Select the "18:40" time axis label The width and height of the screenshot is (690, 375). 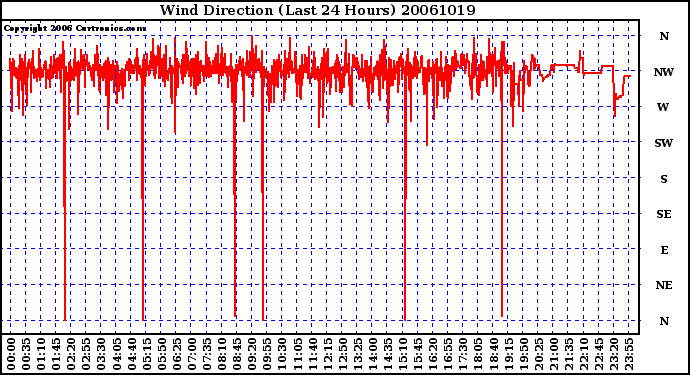(x=493, y=354)
